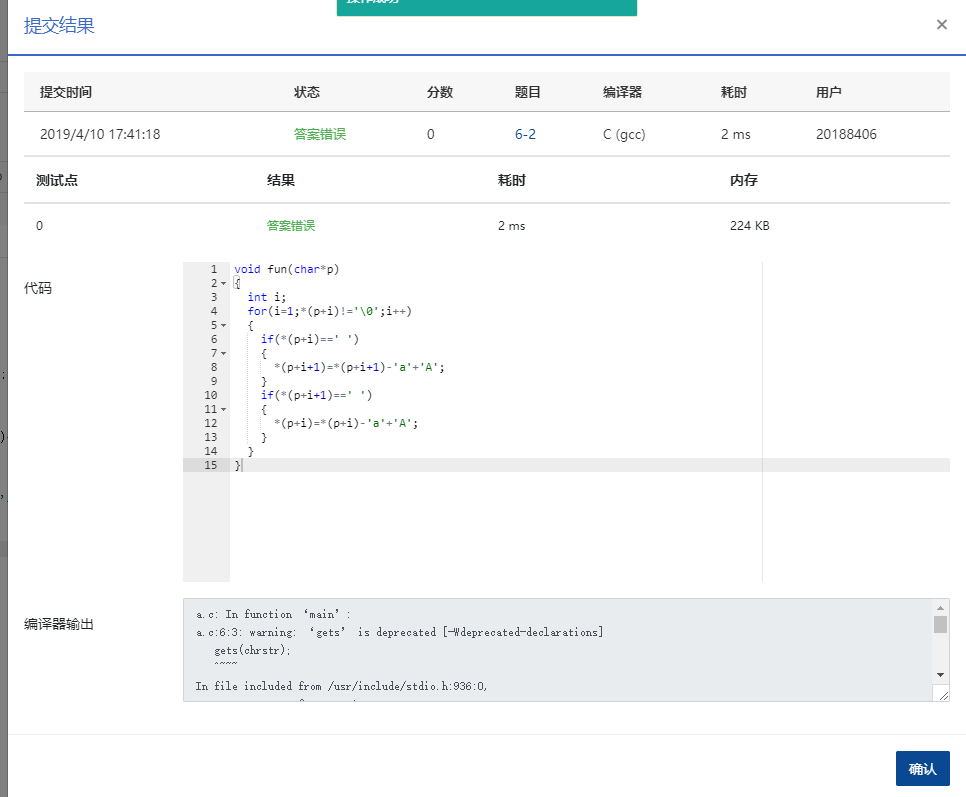This screenshot has height=797, width=966.
Task: Click the compiler output scrollbar thumb
Action: pos(940,625)
